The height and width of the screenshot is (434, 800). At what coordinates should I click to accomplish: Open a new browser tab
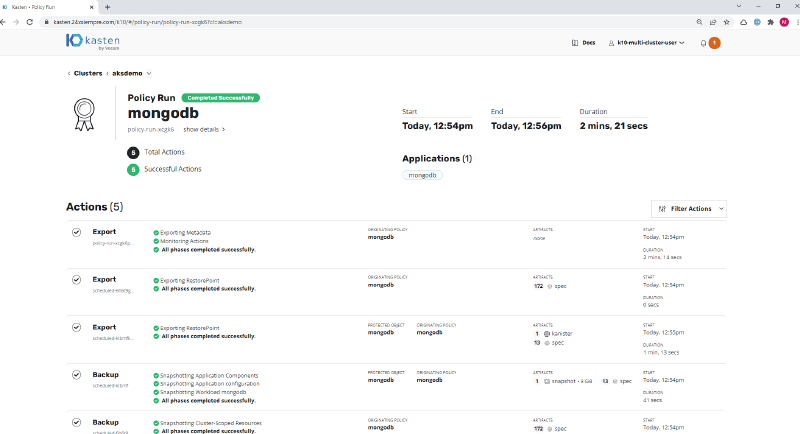(108, 7)
